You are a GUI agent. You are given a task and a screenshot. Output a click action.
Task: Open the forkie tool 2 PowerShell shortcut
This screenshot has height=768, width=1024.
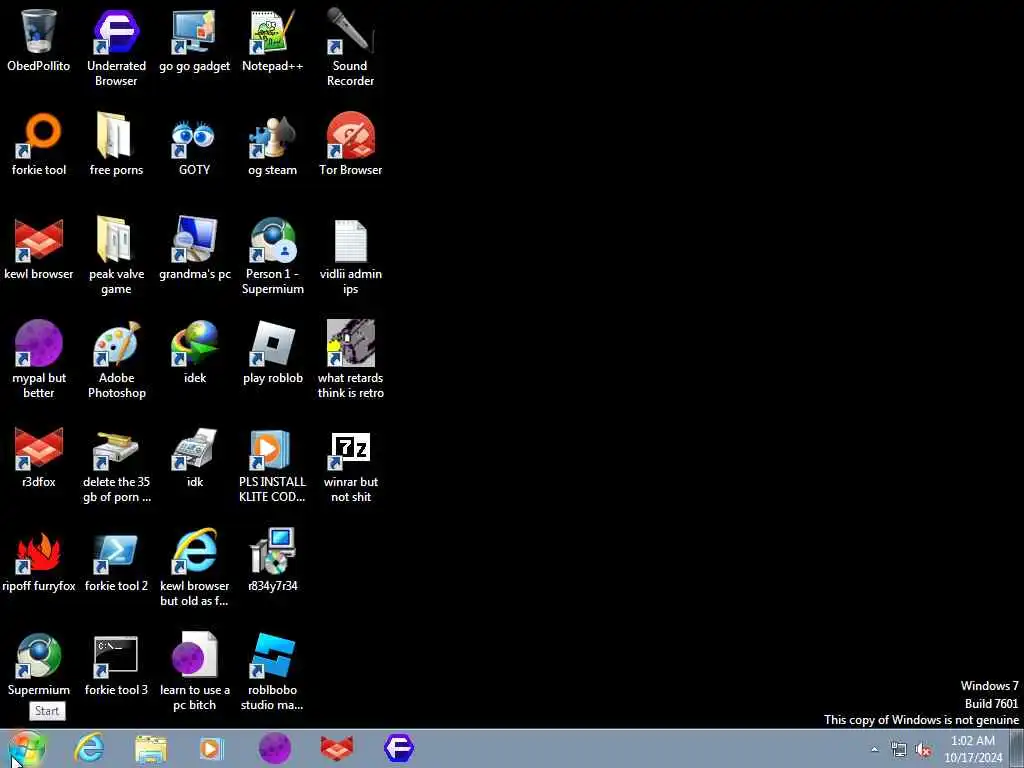[116, 560]
